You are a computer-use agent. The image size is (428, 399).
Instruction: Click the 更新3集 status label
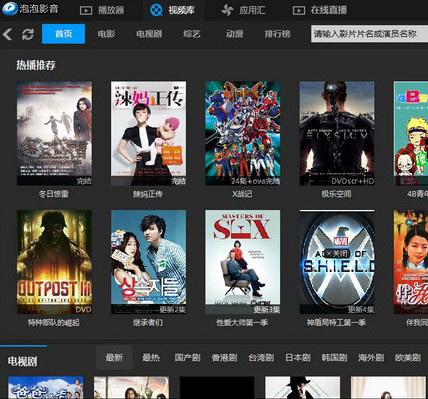tap(267, 310)
